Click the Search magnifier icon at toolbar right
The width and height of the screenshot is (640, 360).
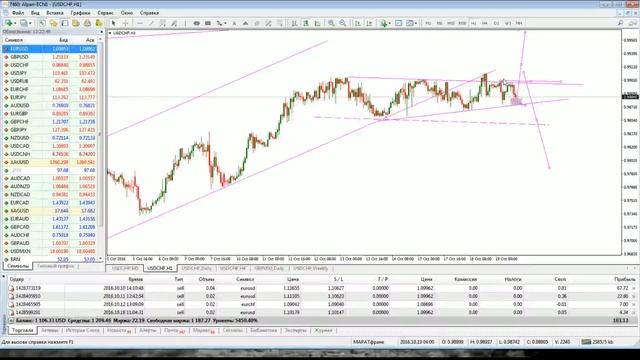(x=620, y=23)
